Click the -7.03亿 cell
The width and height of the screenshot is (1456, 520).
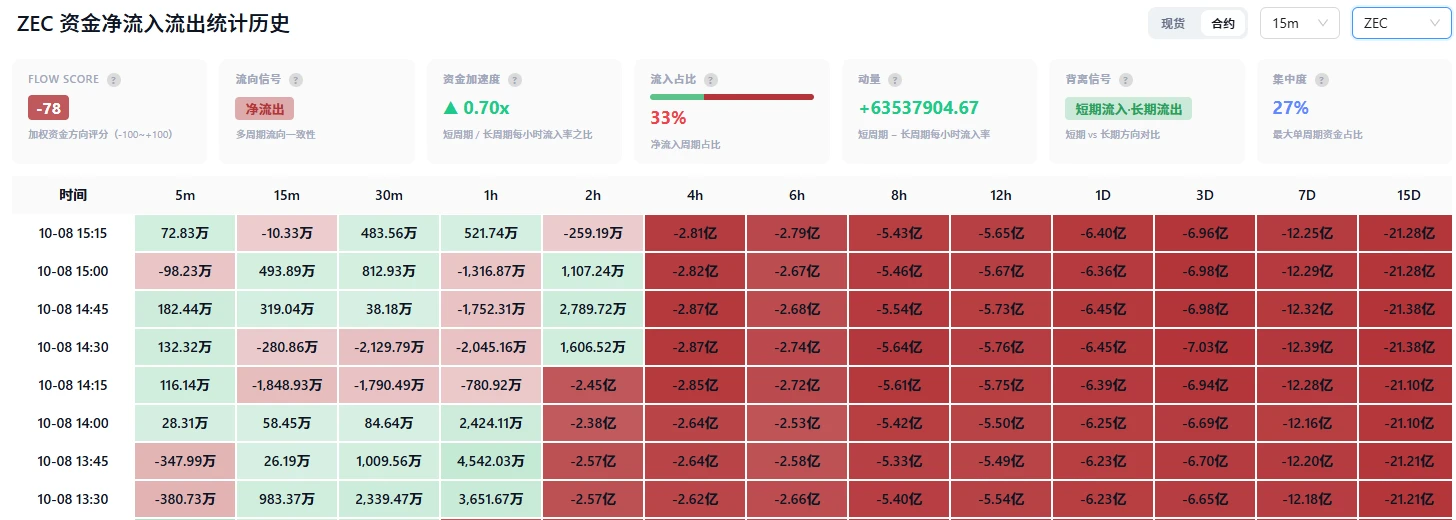pyautogui.click(x=1205, y=347)
